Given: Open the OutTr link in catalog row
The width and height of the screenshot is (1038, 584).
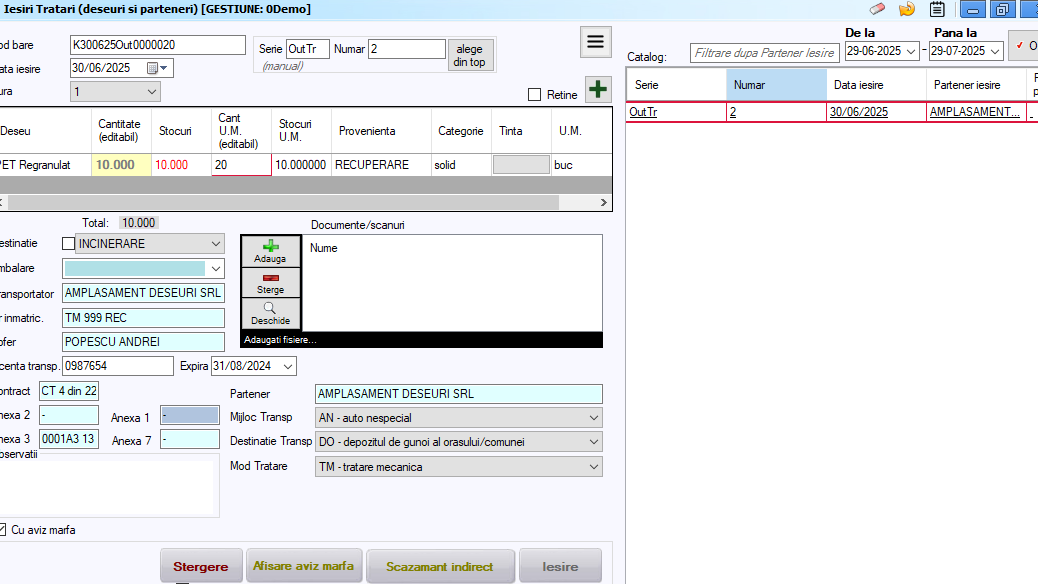Looking at the screenshot, I should [643, 112].
